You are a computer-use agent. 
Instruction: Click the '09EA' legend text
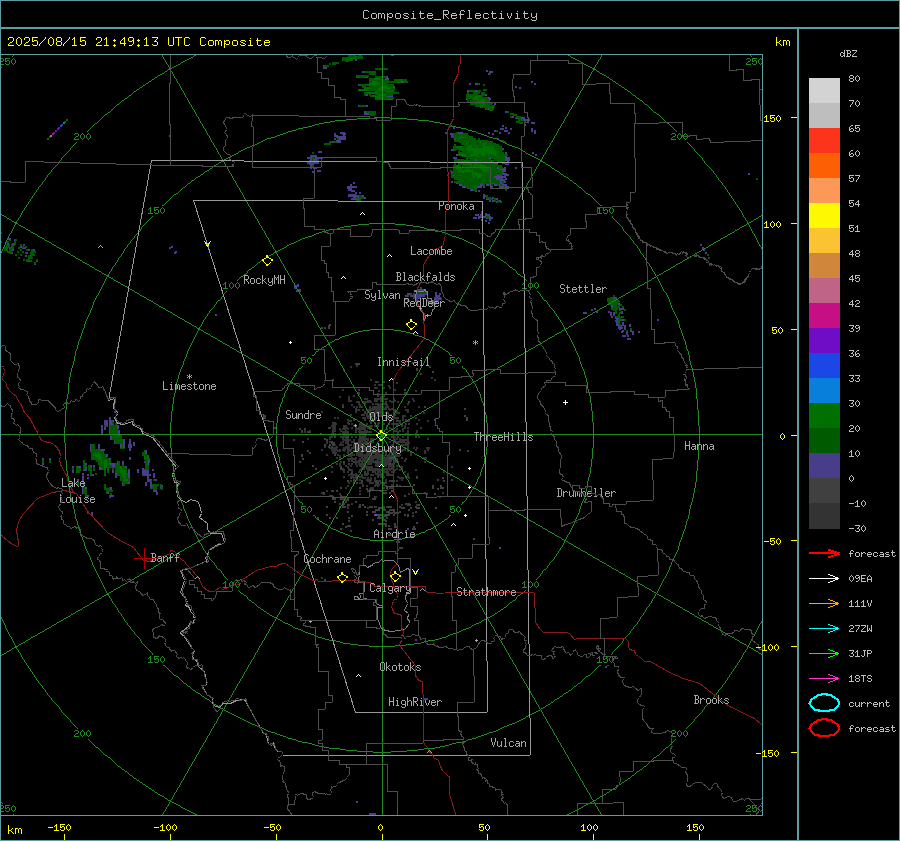[860, 579]
